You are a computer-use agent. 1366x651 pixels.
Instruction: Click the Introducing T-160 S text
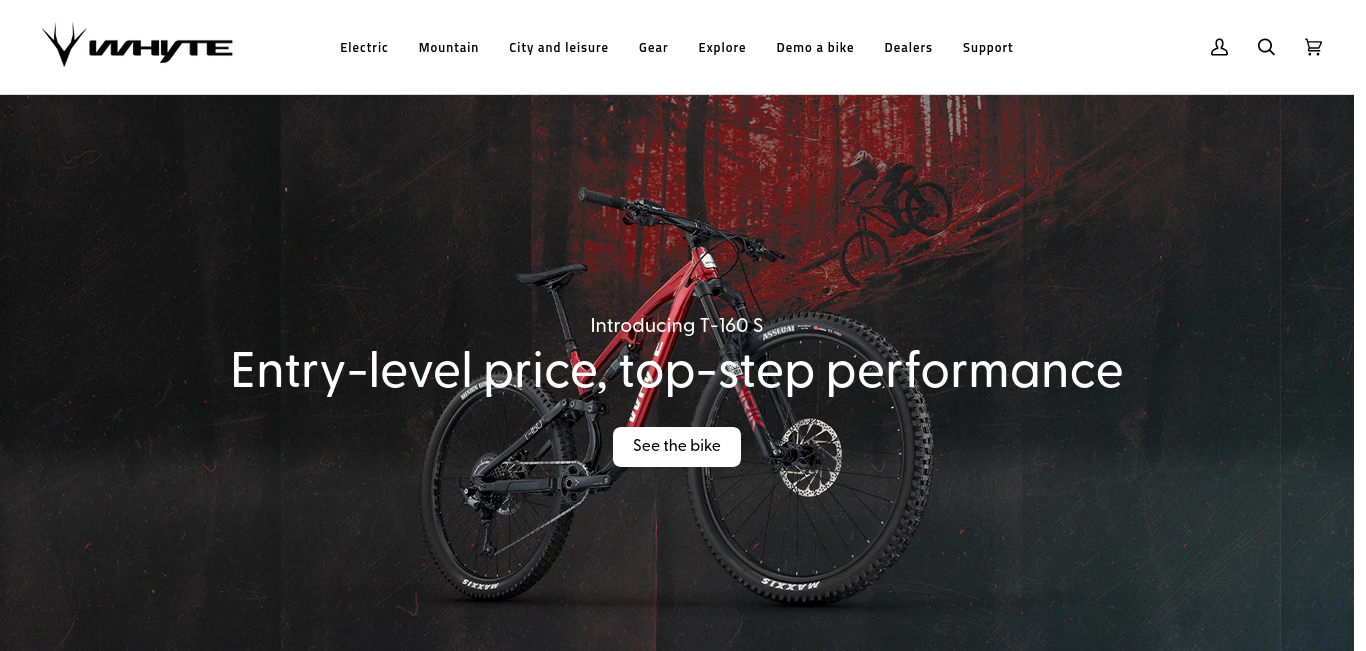click(677, 326)
